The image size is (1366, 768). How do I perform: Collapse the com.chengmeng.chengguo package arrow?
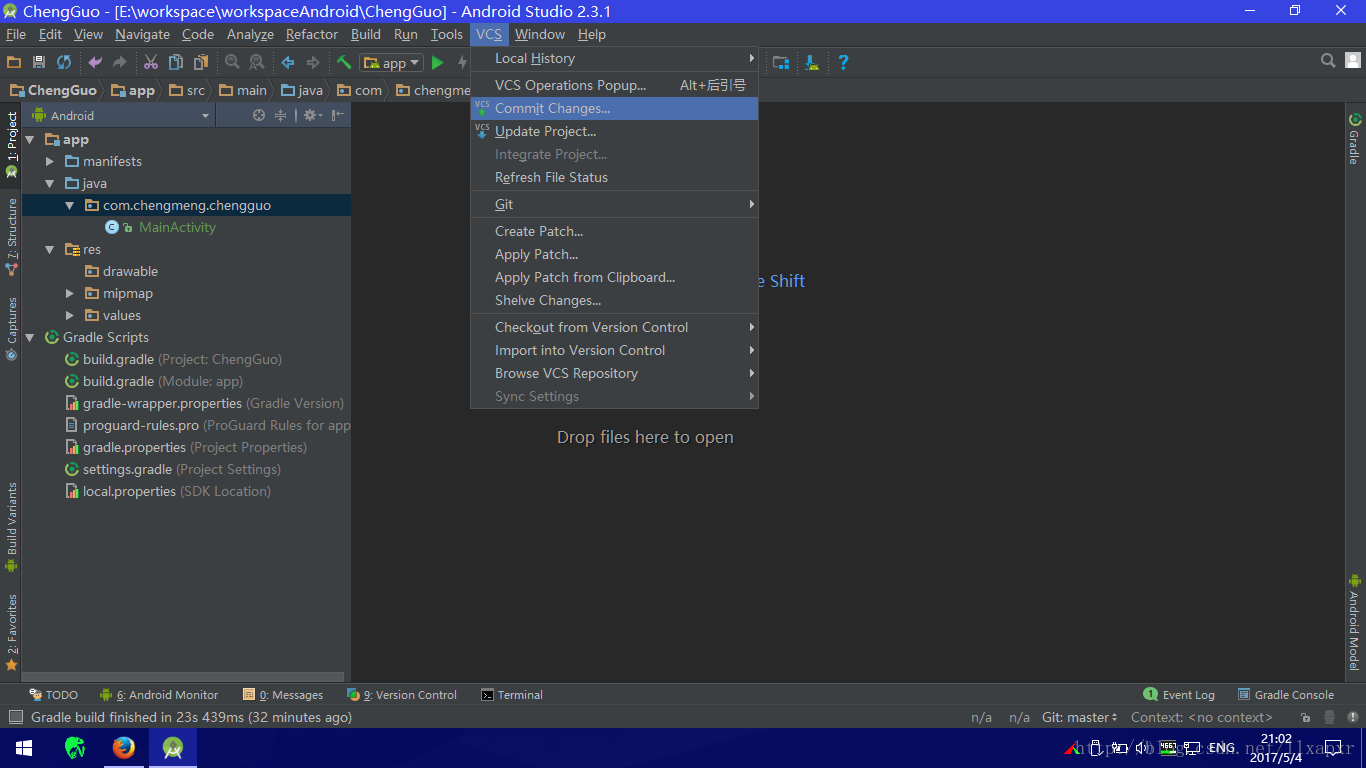[70, 206]
